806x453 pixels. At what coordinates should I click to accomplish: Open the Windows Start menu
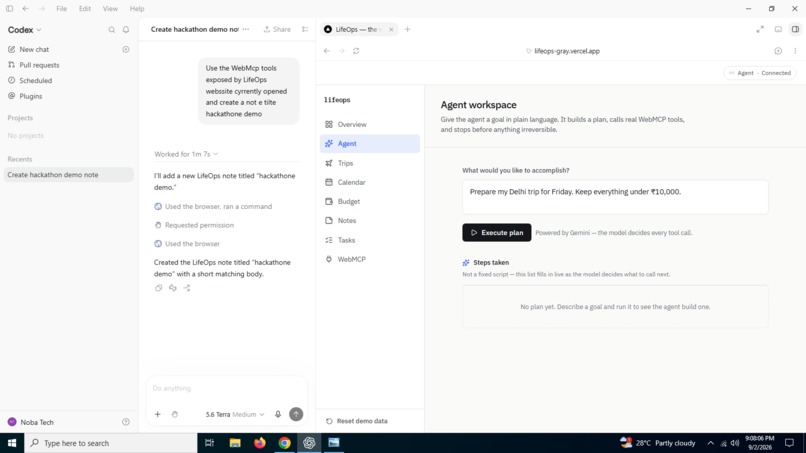pos(12,443)
